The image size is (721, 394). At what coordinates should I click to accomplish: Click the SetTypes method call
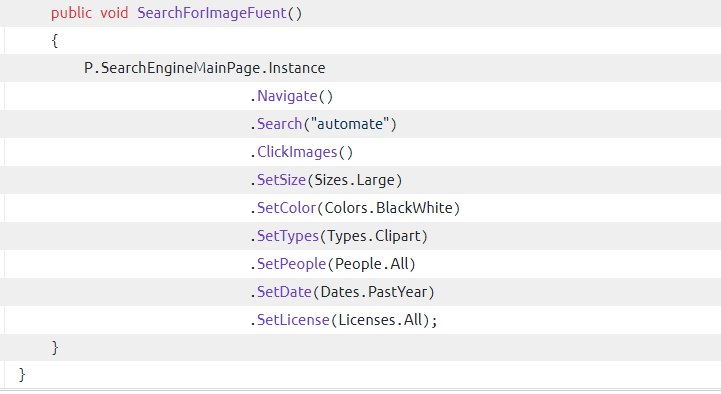287,236
